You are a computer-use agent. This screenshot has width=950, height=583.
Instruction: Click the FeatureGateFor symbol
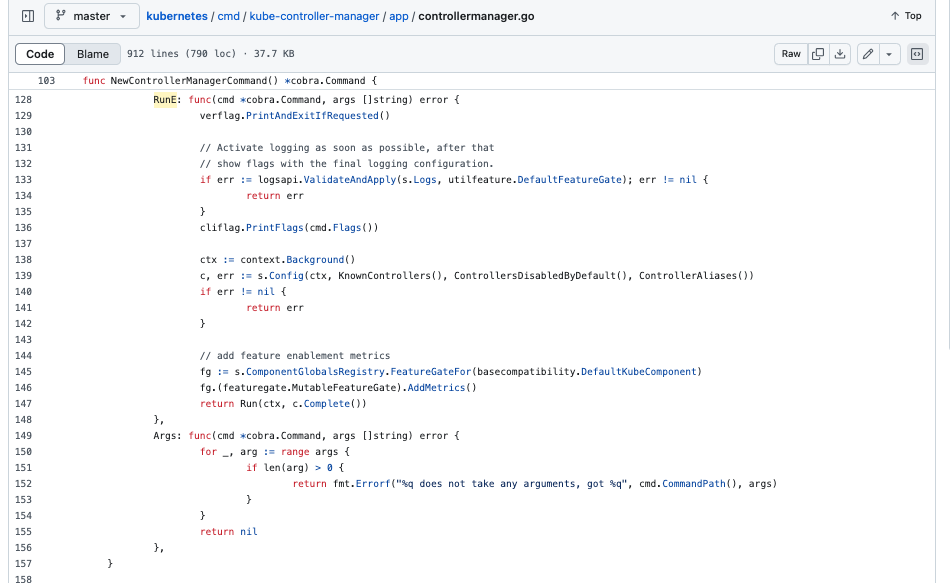(x=431, y=371)
